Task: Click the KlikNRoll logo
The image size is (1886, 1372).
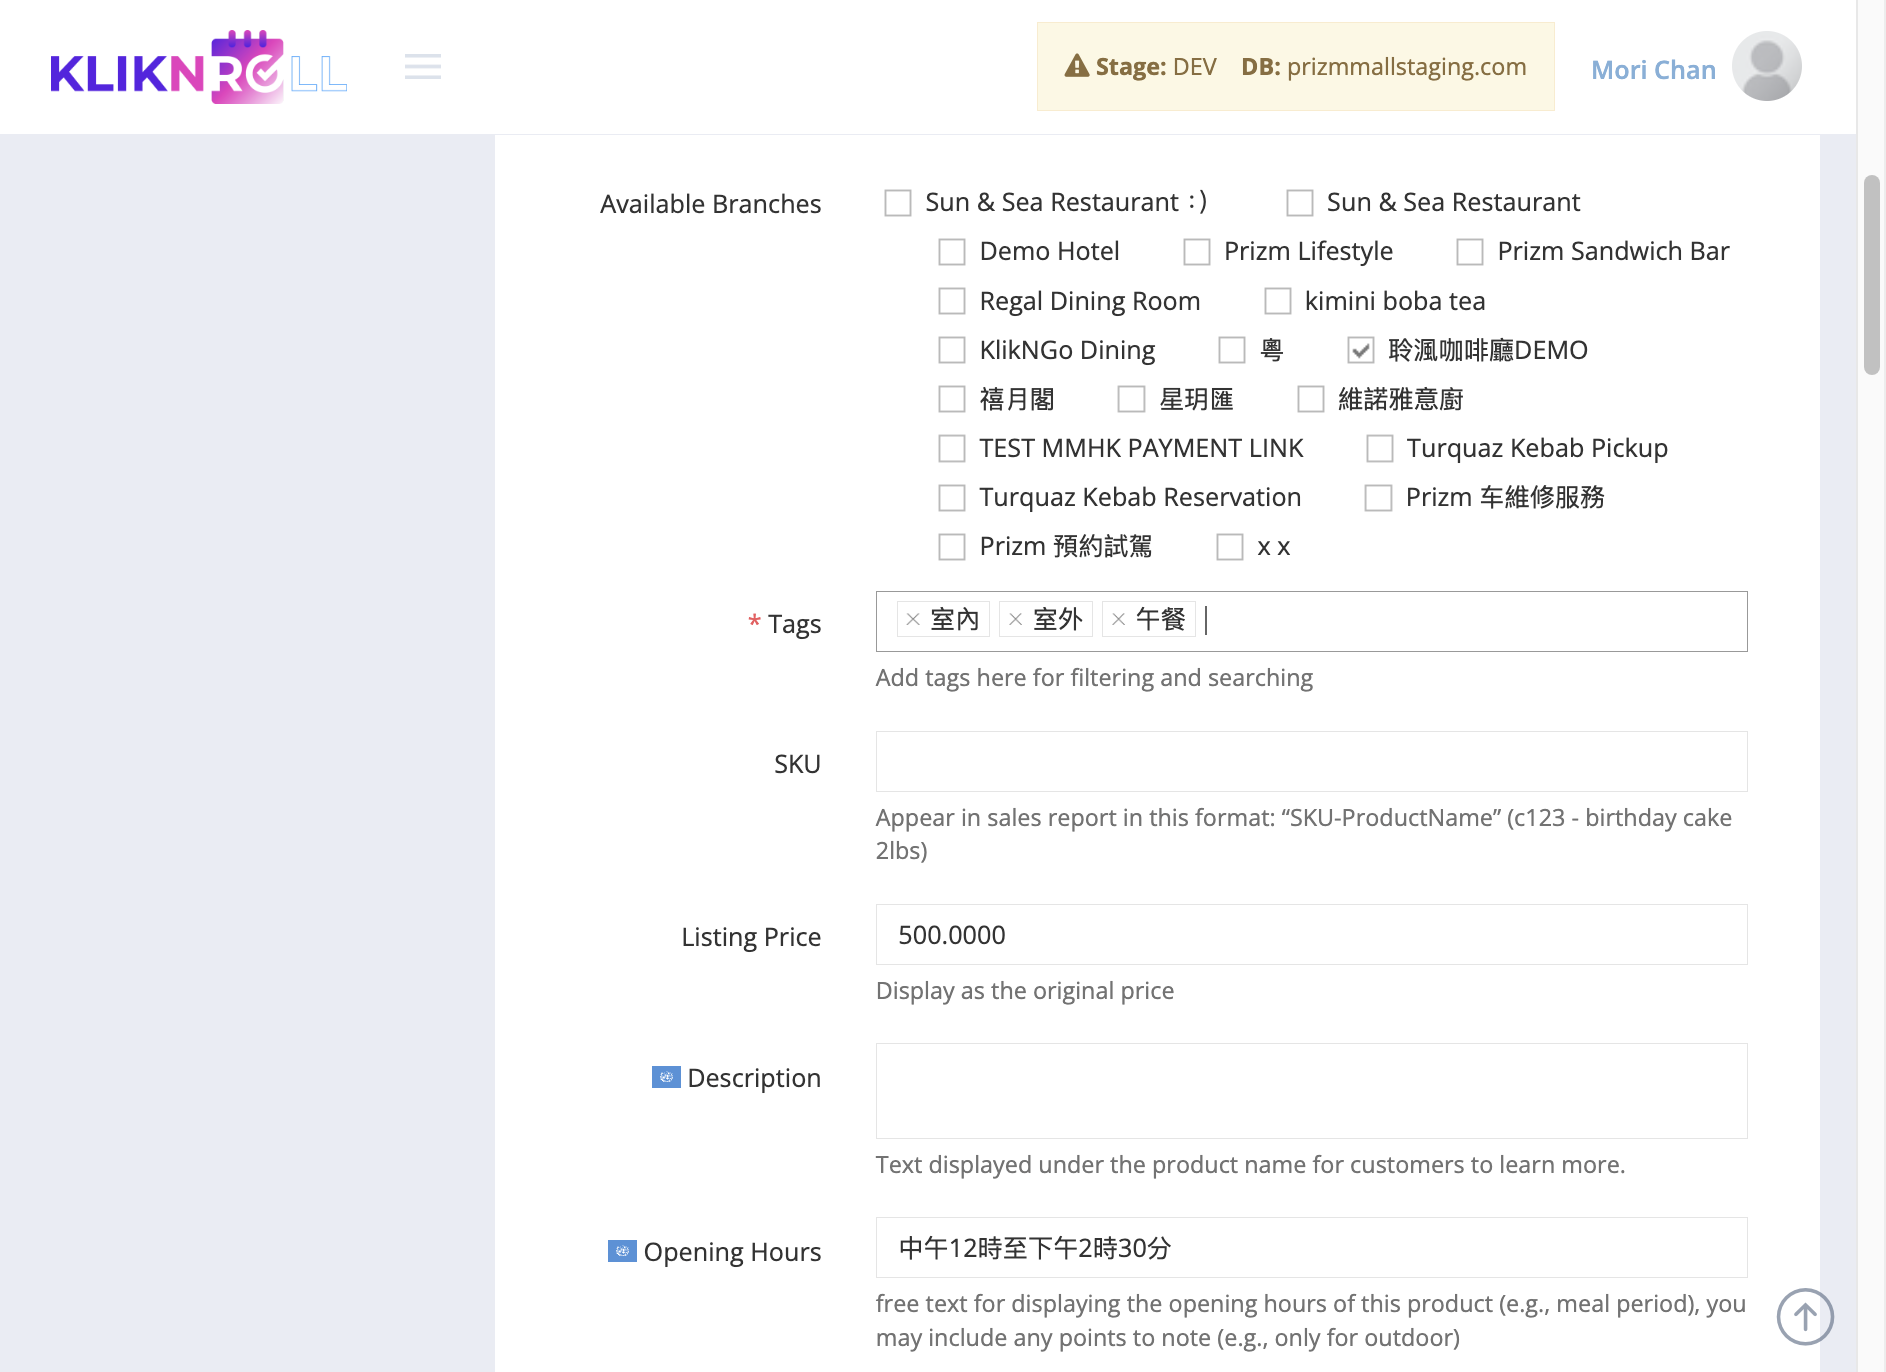Action: 199,67
